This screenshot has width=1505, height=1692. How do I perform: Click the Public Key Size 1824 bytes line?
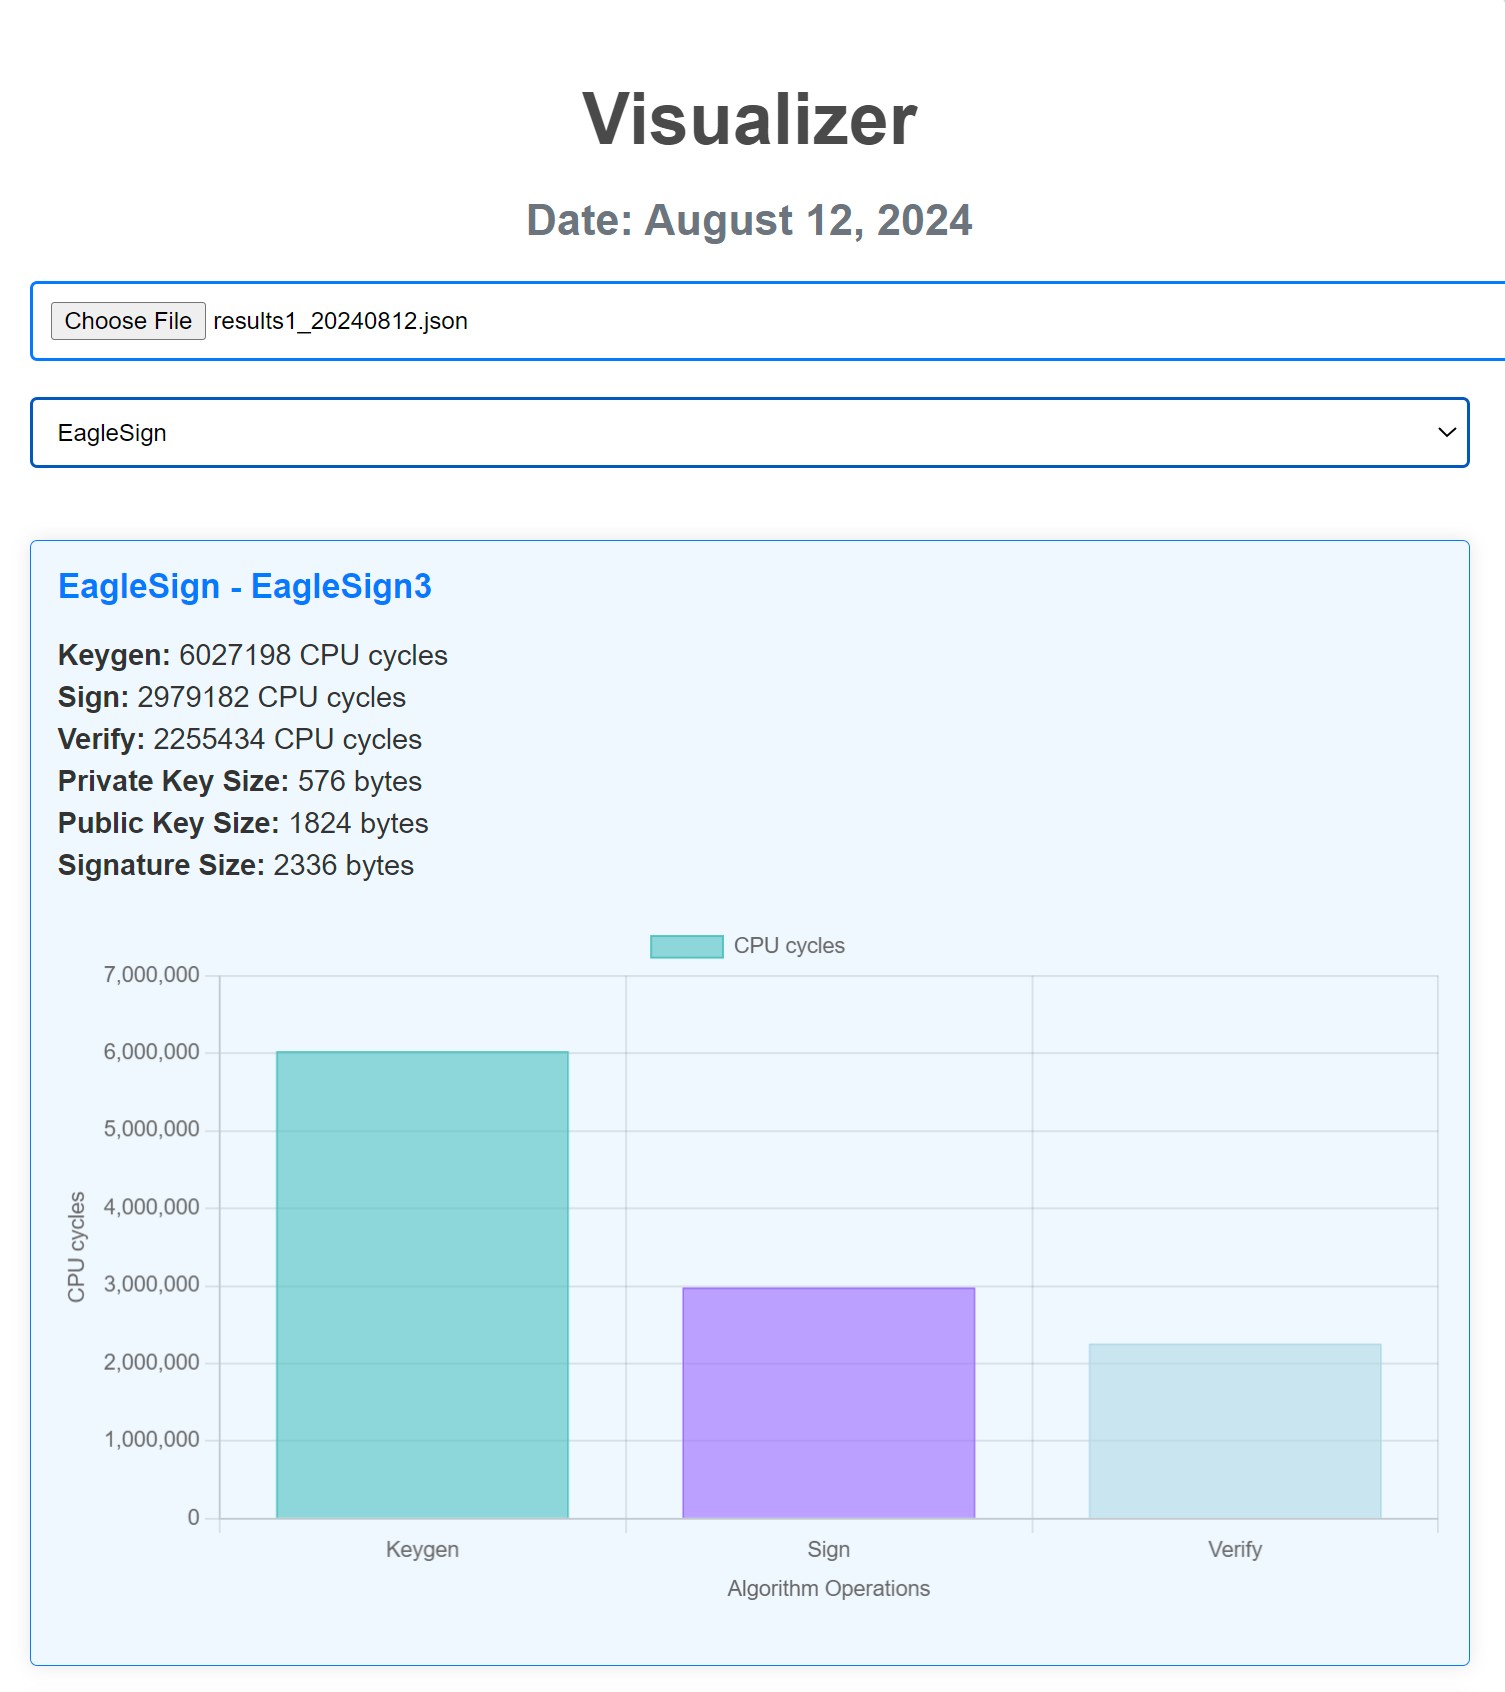[243, 823]
